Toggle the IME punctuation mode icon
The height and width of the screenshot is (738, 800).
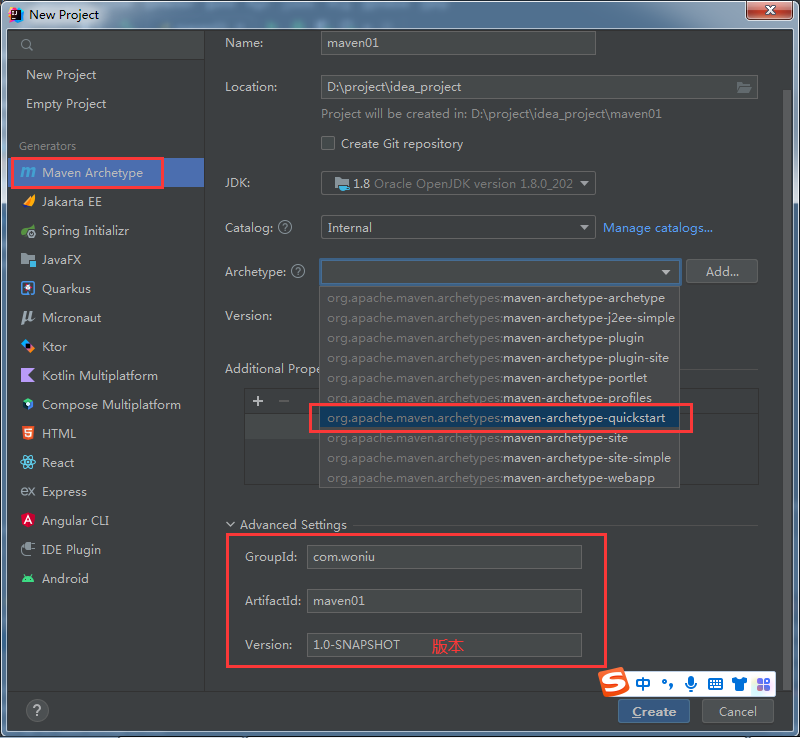coord(667,684)
